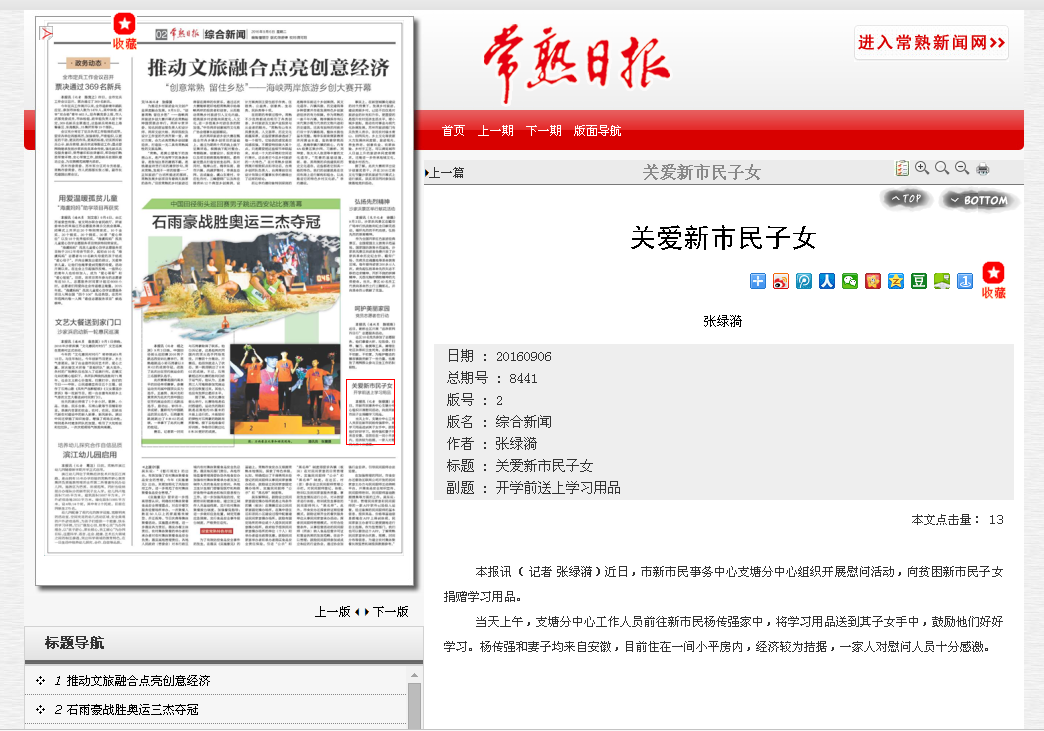
Task: Go to previous article via 上一篇
Action: (446, 173)
